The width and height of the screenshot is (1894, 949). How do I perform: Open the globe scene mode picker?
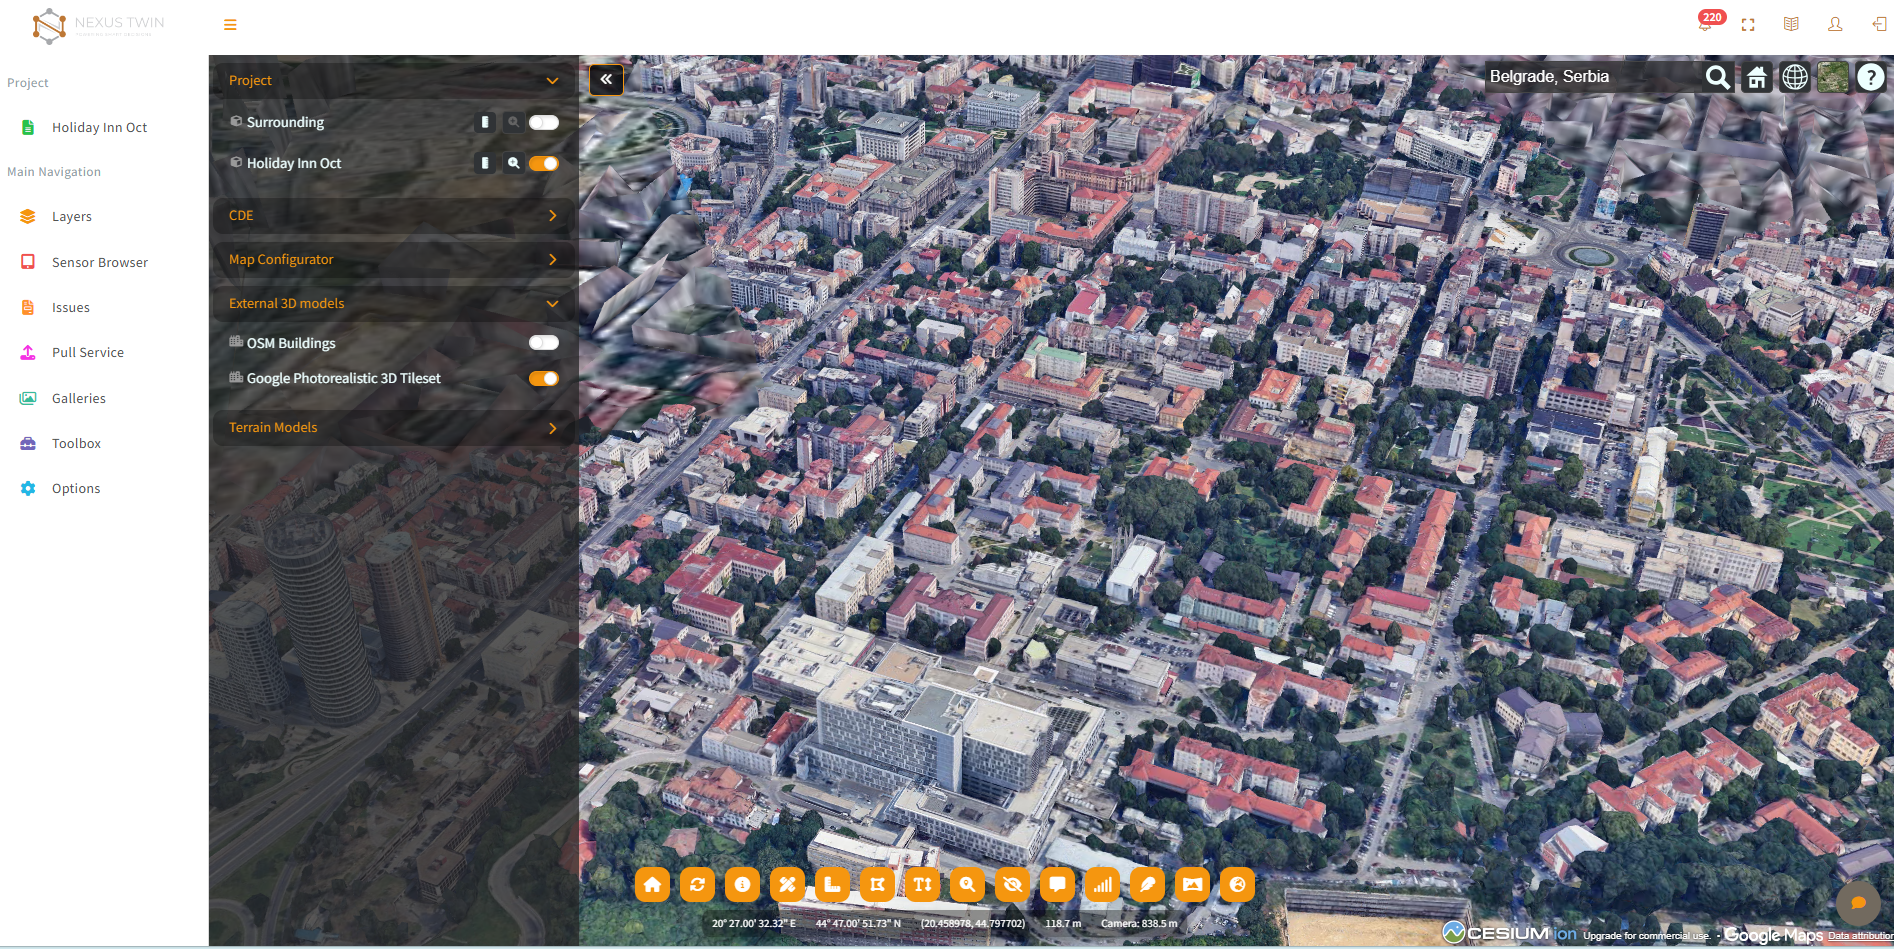tap(1795, 77)
